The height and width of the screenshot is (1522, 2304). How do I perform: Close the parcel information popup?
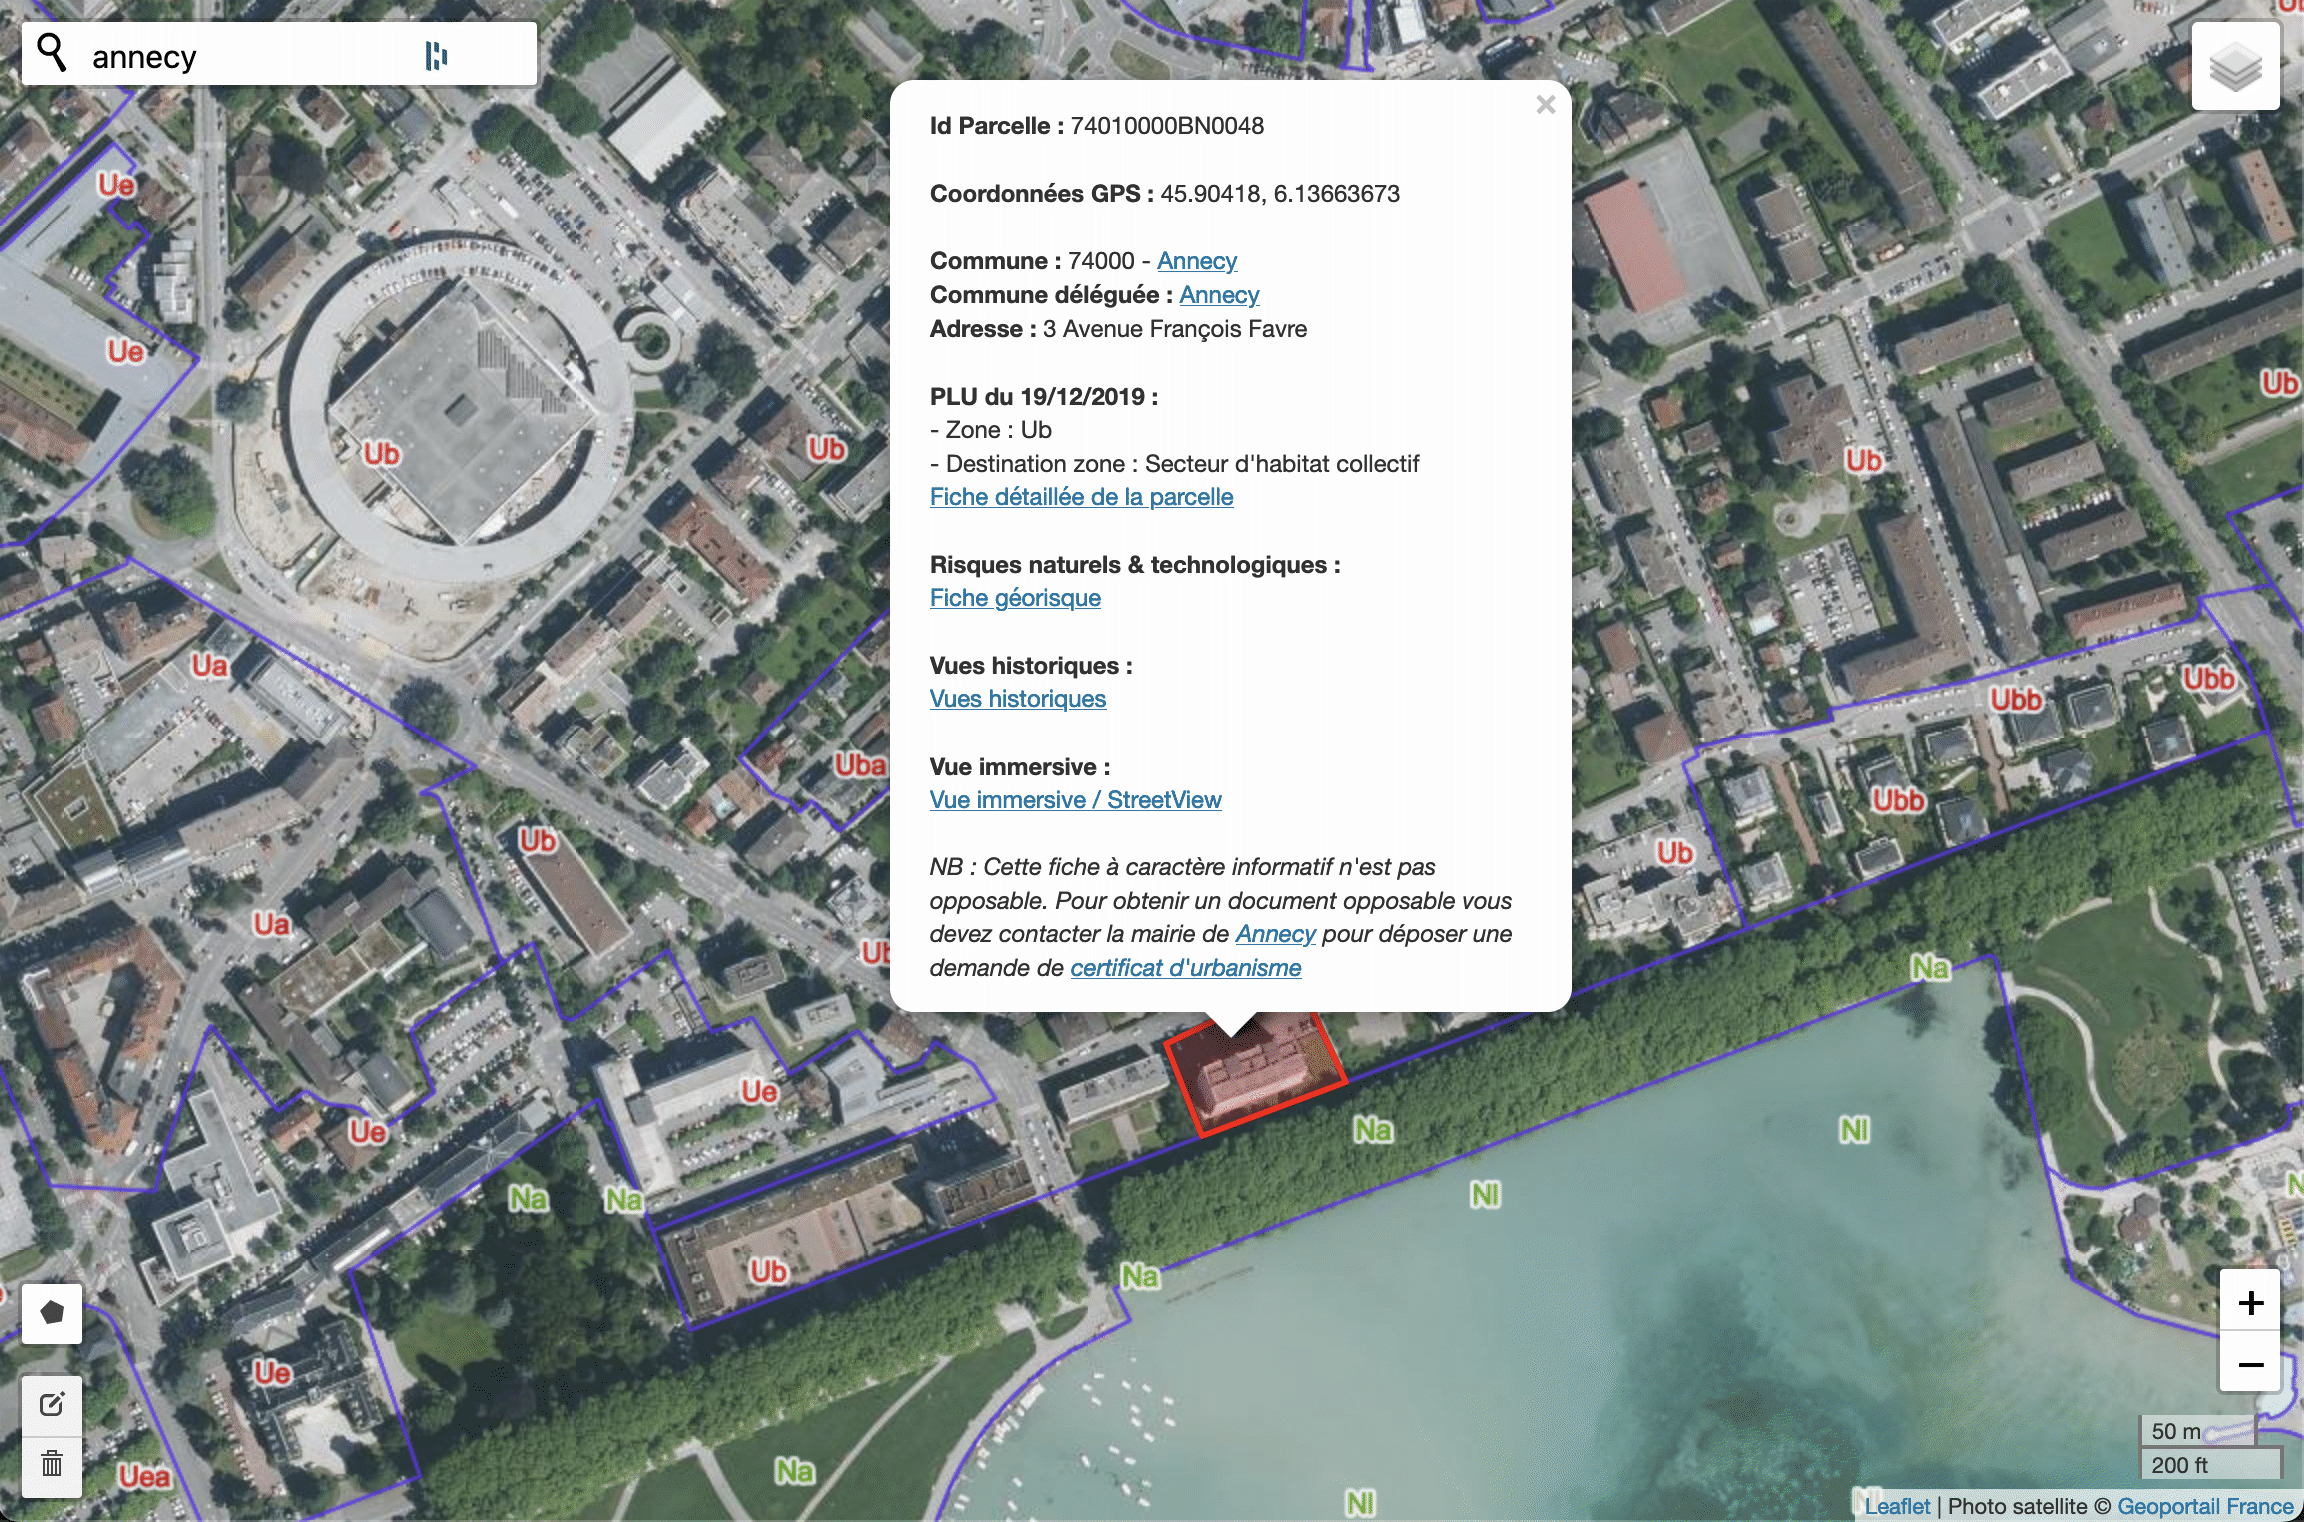click(1545, 105)
